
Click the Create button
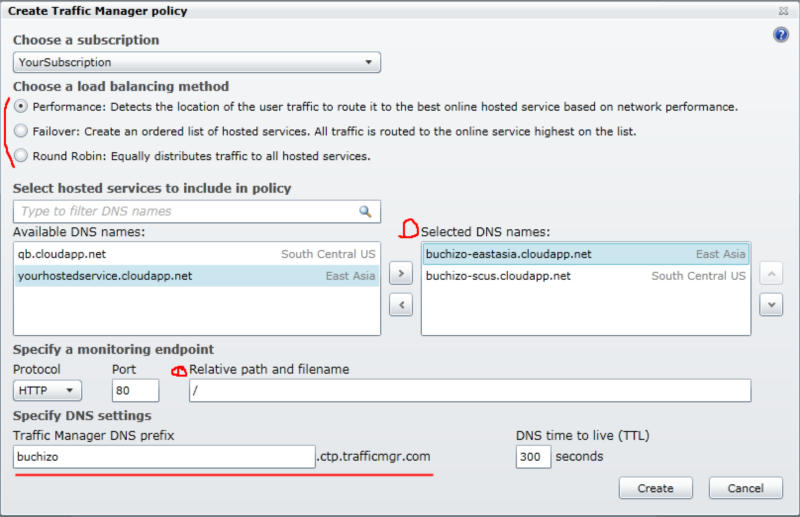point(655,488)
